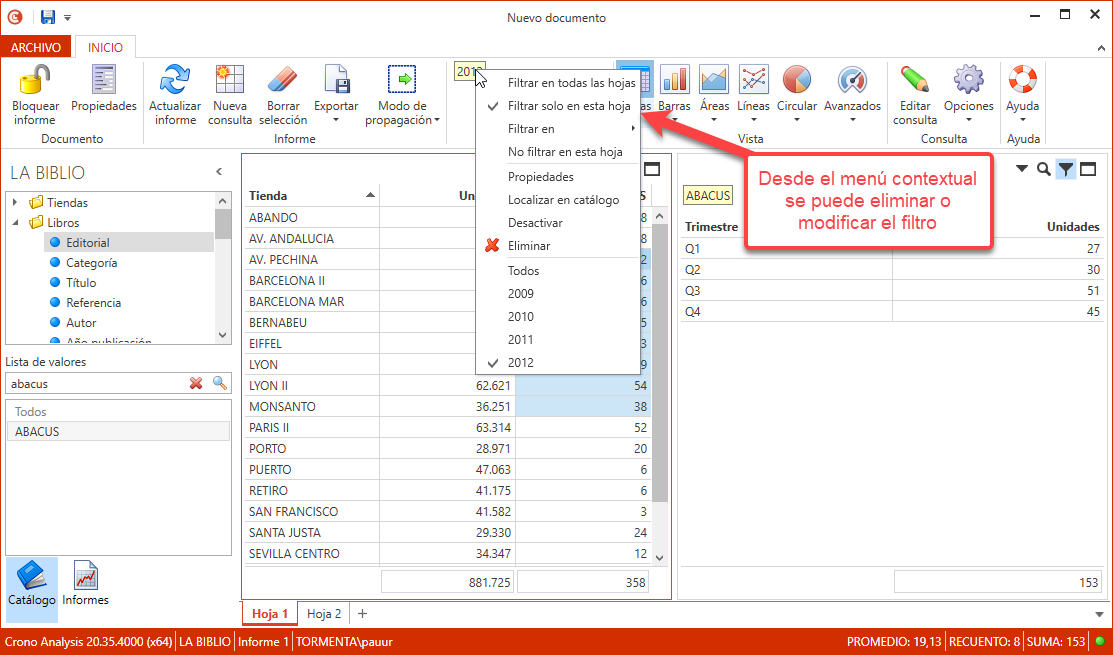Switch to Informes in the bottom-left panel
The width and height of the screenshot is (1113, 655).
pos(85,583)
